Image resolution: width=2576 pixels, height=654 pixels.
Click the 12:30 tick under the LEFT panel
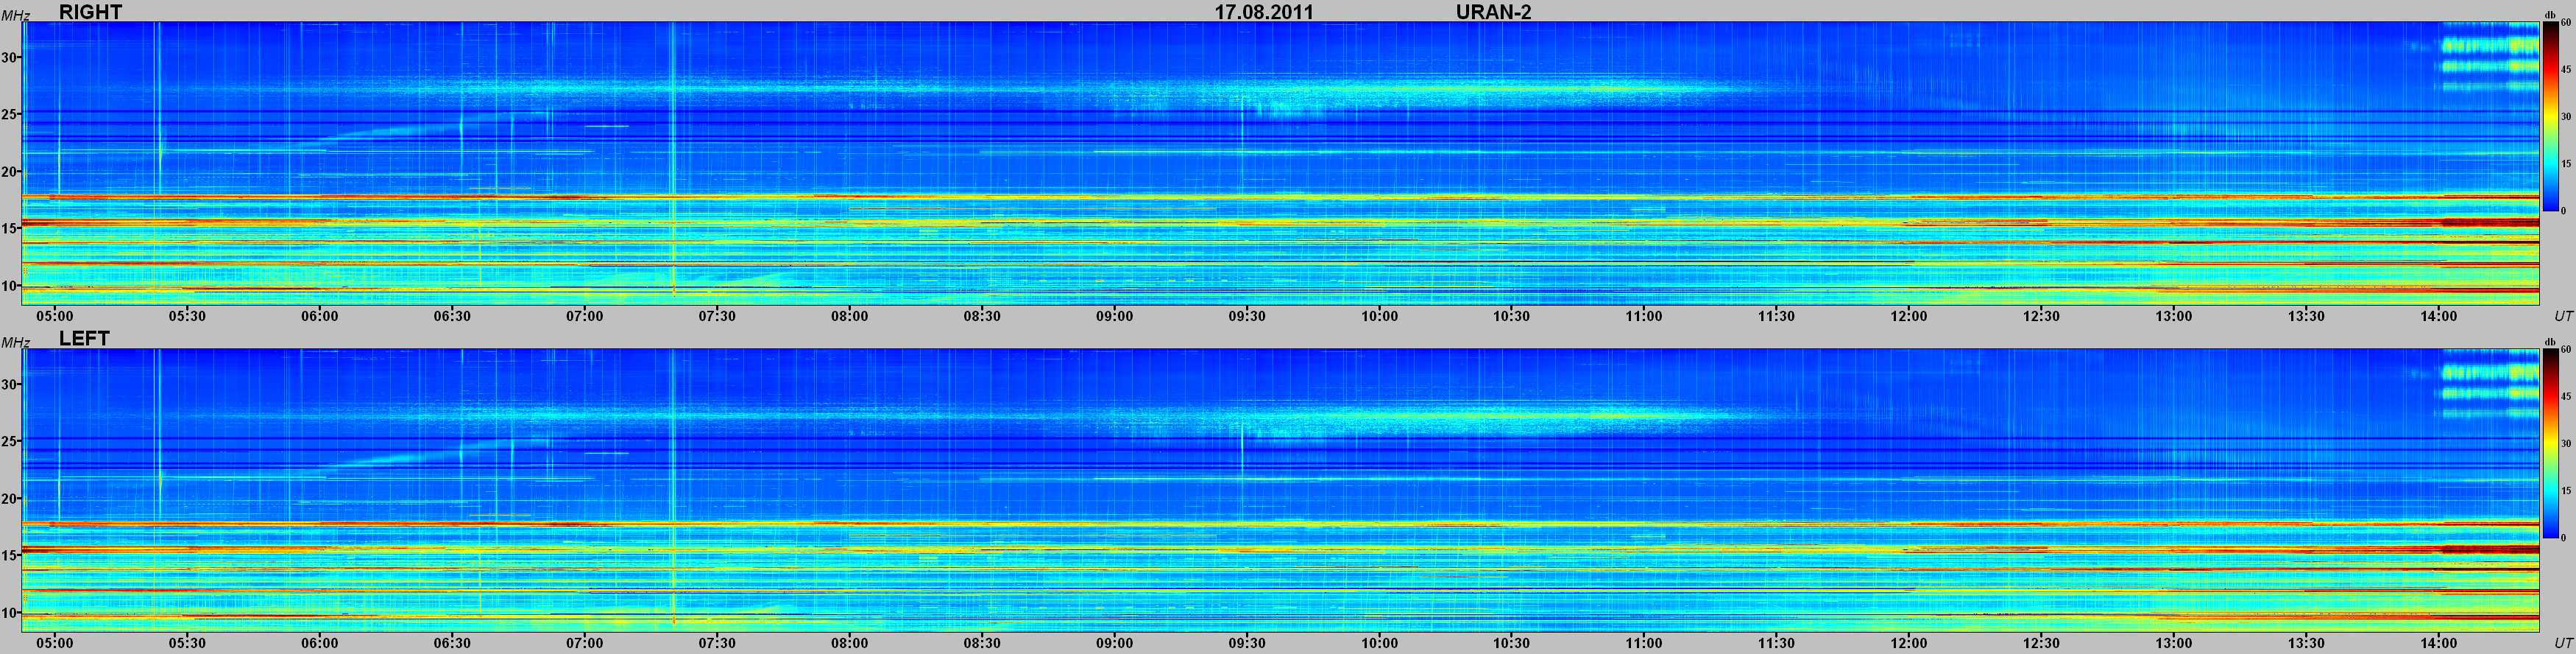pyautogui.click(x=2042, y=643)
